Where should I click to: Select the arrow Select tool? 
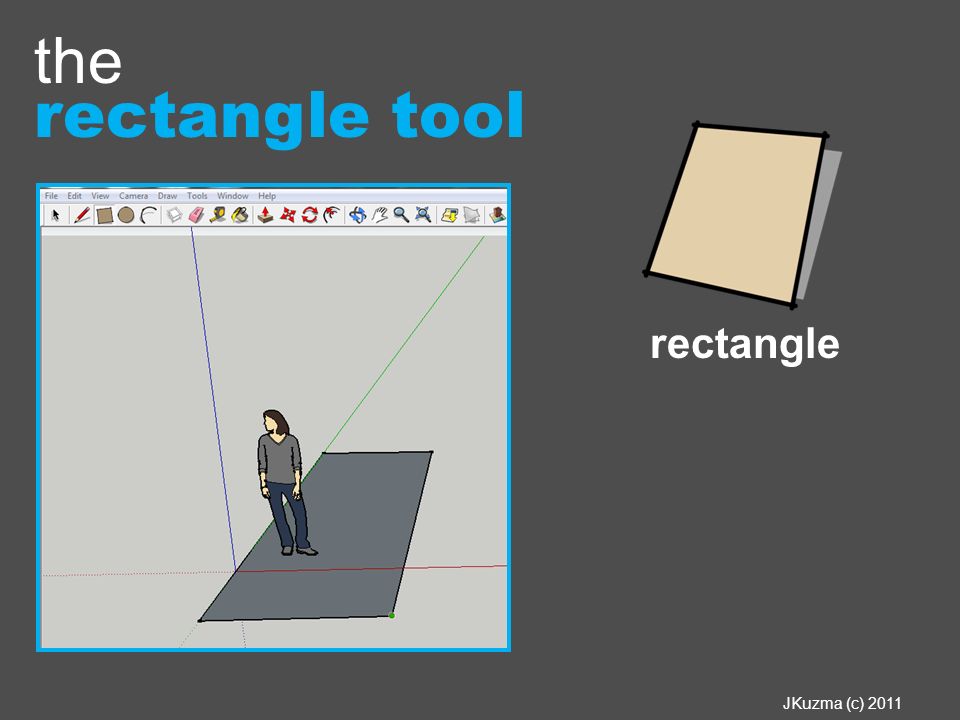56,215
